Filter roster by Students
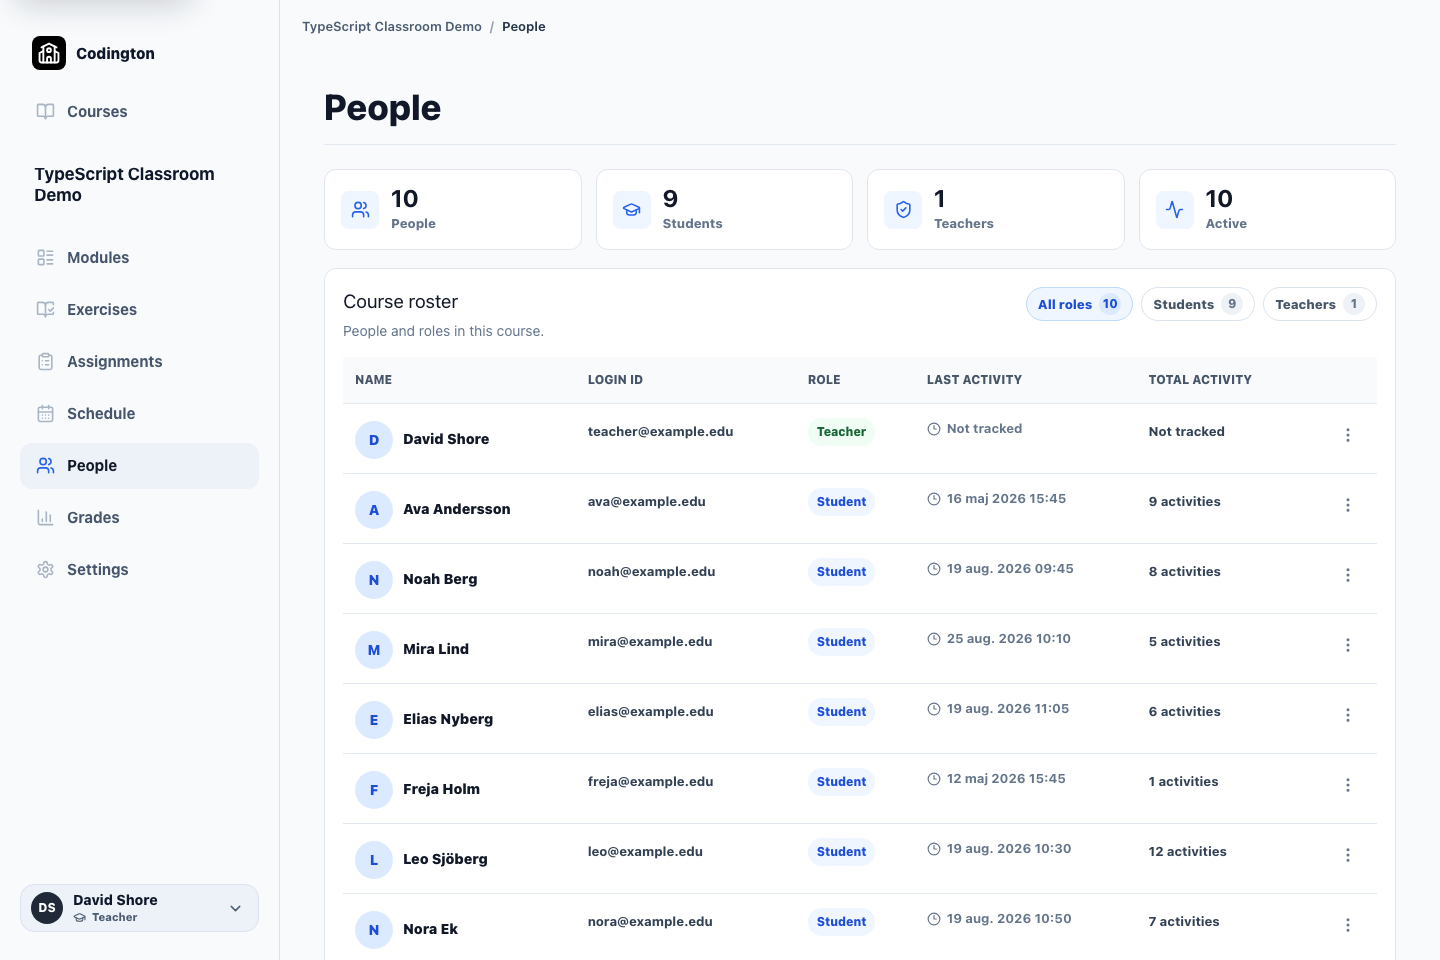The image size is (1440, 960). [x=1197, y=304]
